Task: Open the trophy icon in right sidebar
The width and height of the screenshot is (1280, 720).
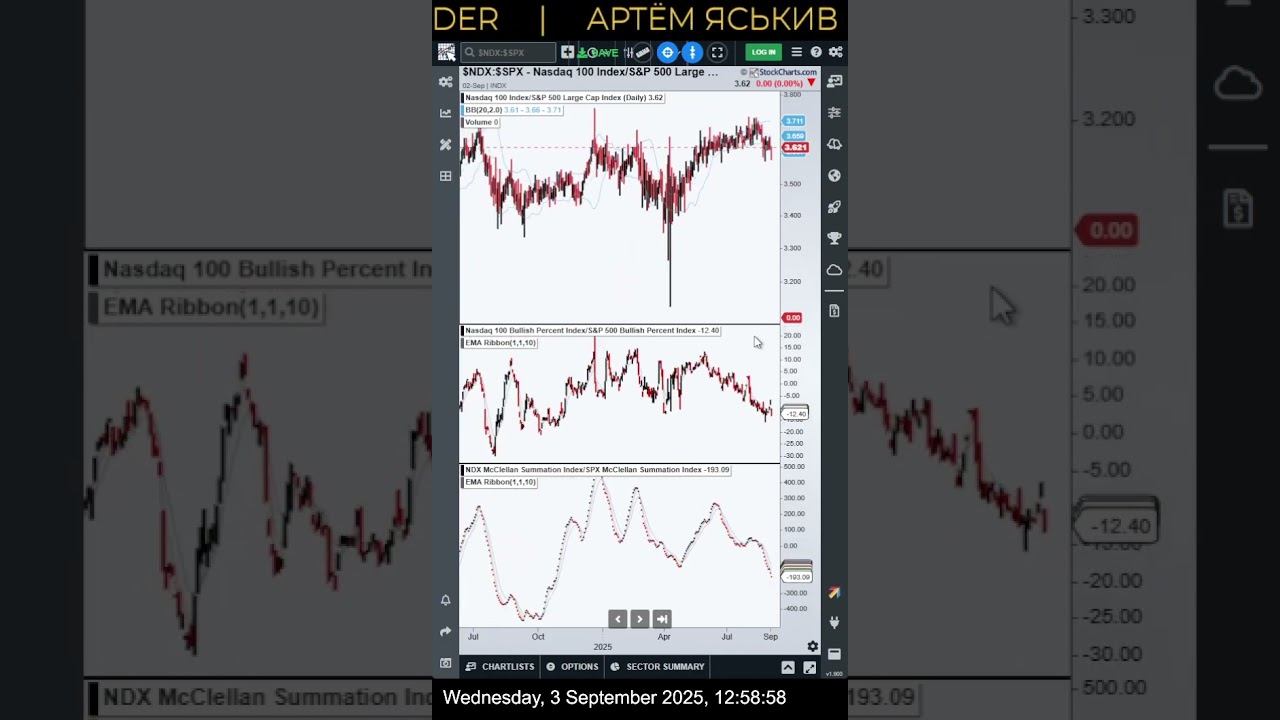Action: coord(834,238)
